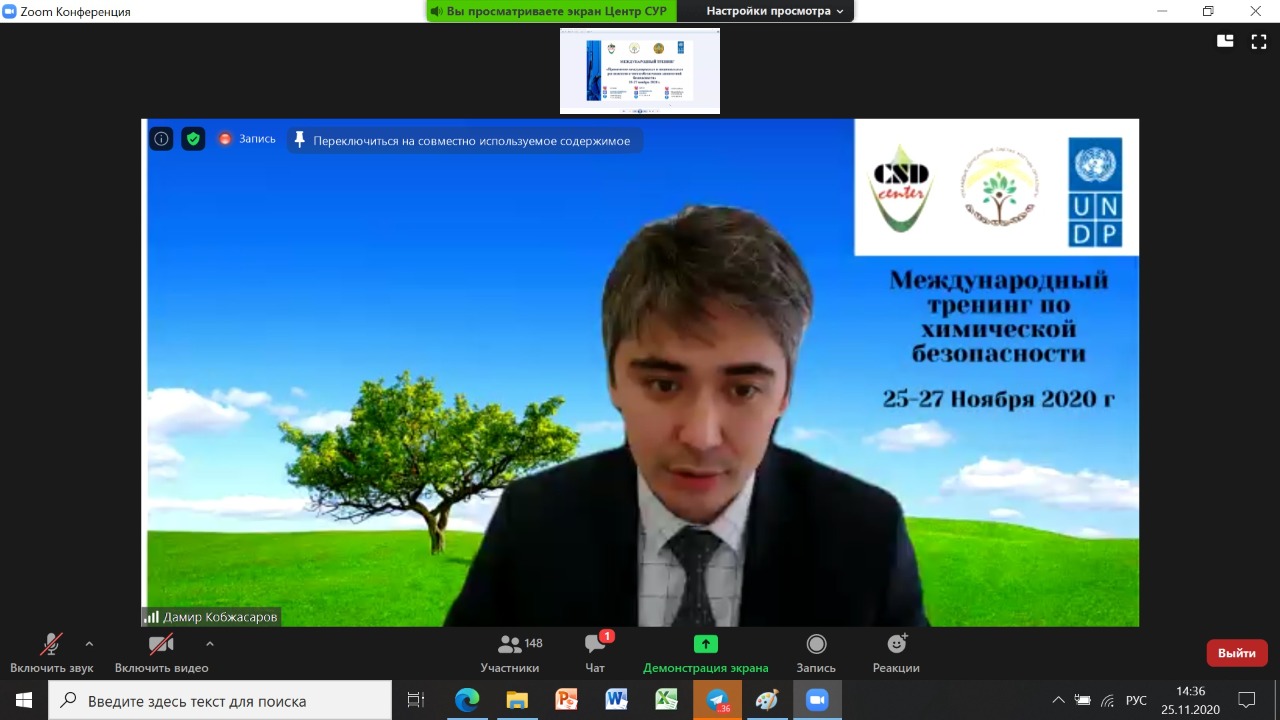
Task: Leave meeting with the red Выйти button
Action: pyautogui.click(x=1237, y=653)
